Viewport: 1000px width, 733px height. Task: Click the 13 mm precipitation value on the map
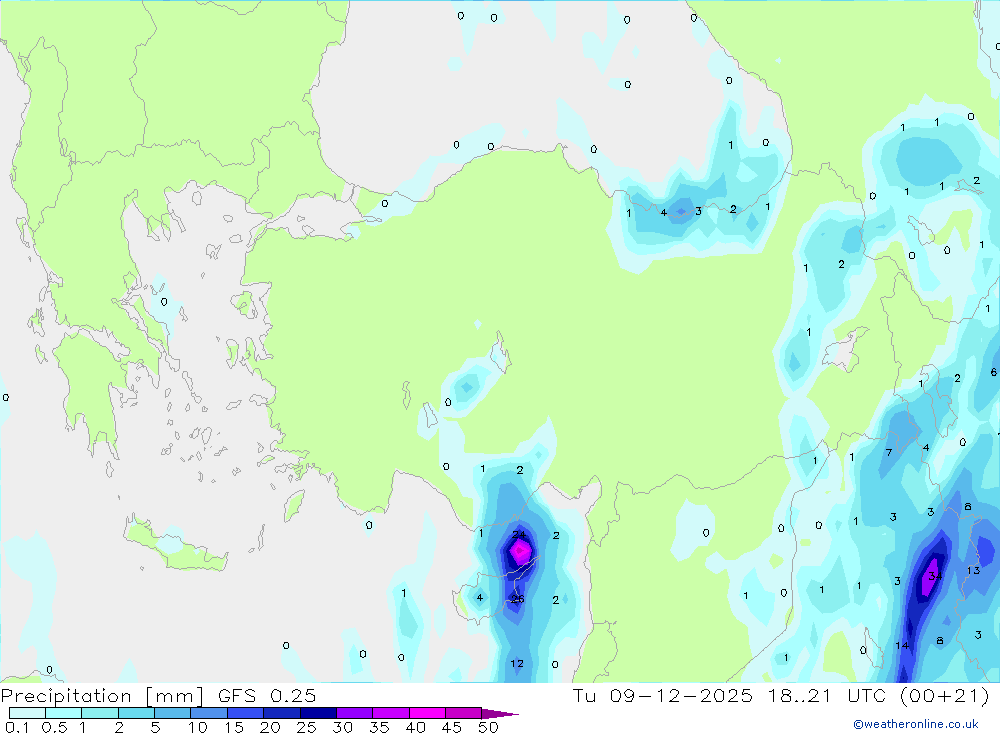(973, 571)
